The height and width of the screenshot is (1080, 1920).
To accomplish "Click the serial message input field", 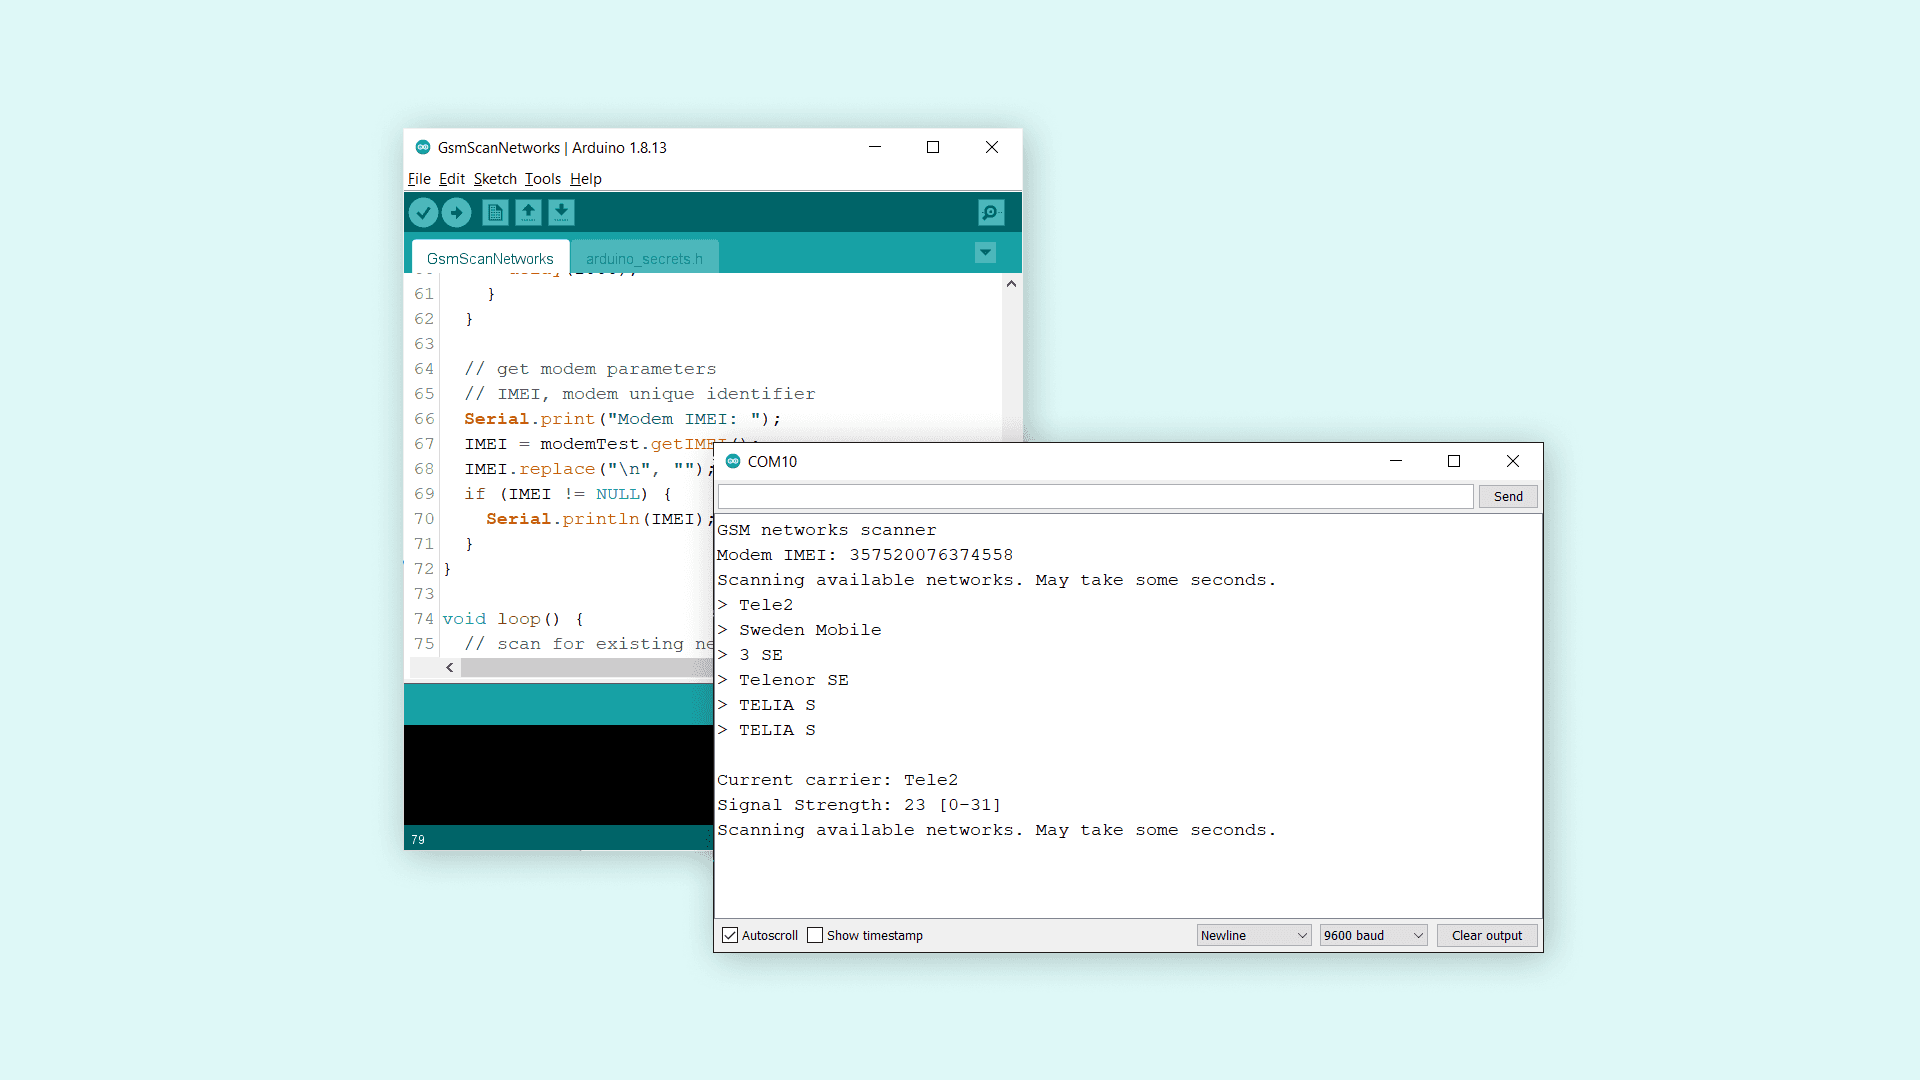I will (1095, 496).
